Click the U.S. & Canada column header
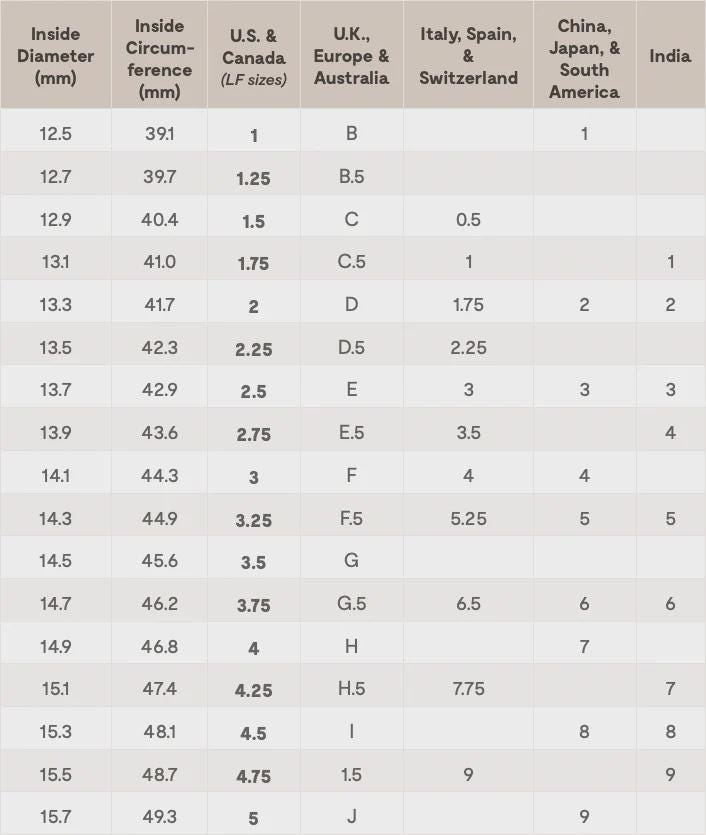The height and width of the screenshot is (835, 706). [x=253, y=57]
